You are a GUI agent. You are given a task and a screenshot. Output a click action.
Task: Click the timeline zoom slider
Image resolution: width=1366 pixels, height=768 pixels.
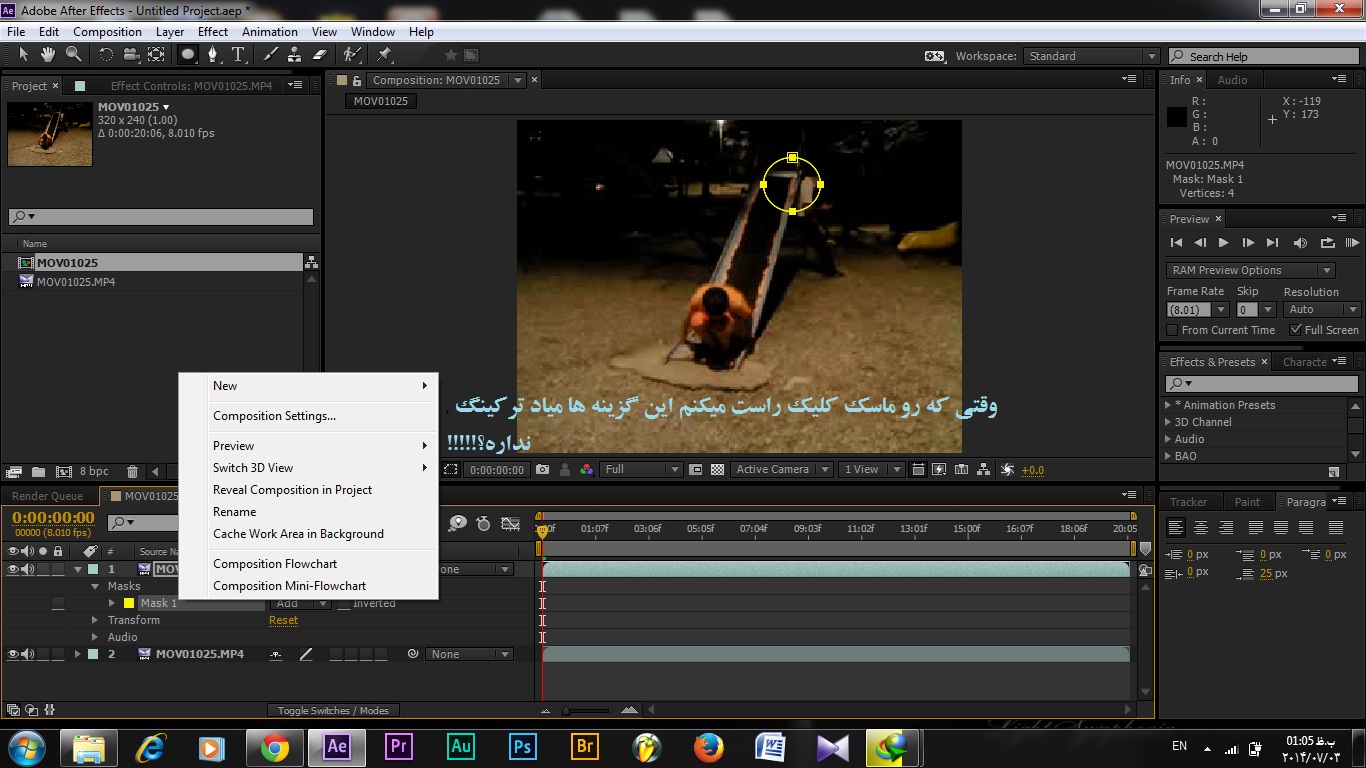pos(585,710)
